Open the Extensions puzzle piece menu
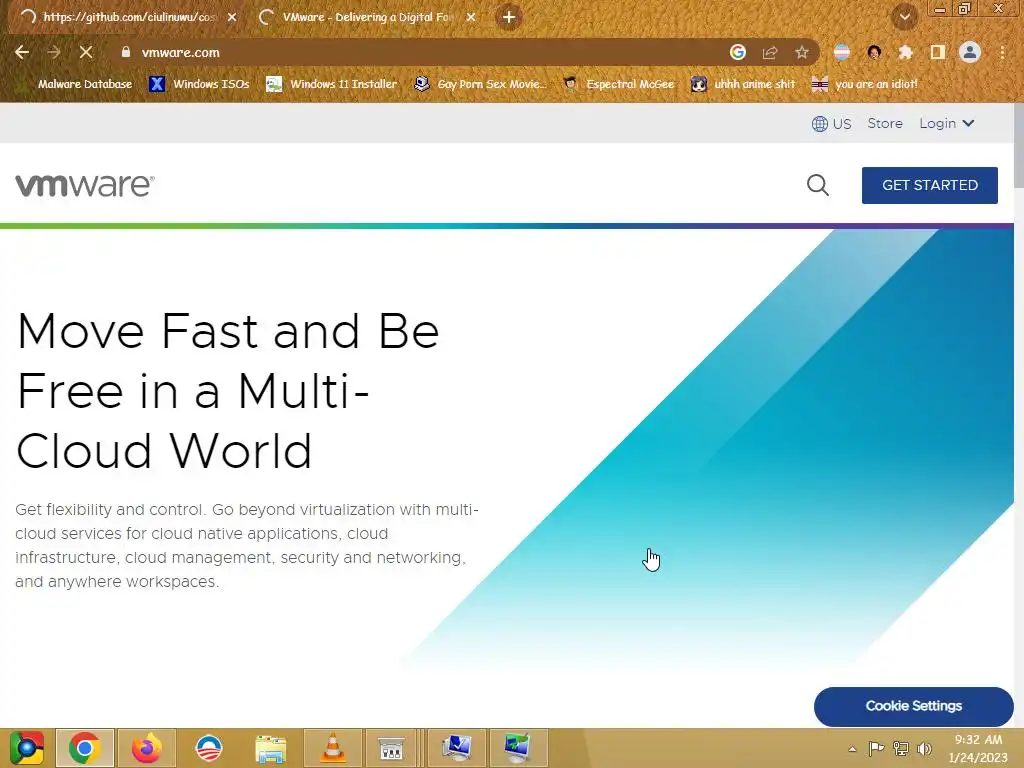1024x768 pixels. point(905,52)
